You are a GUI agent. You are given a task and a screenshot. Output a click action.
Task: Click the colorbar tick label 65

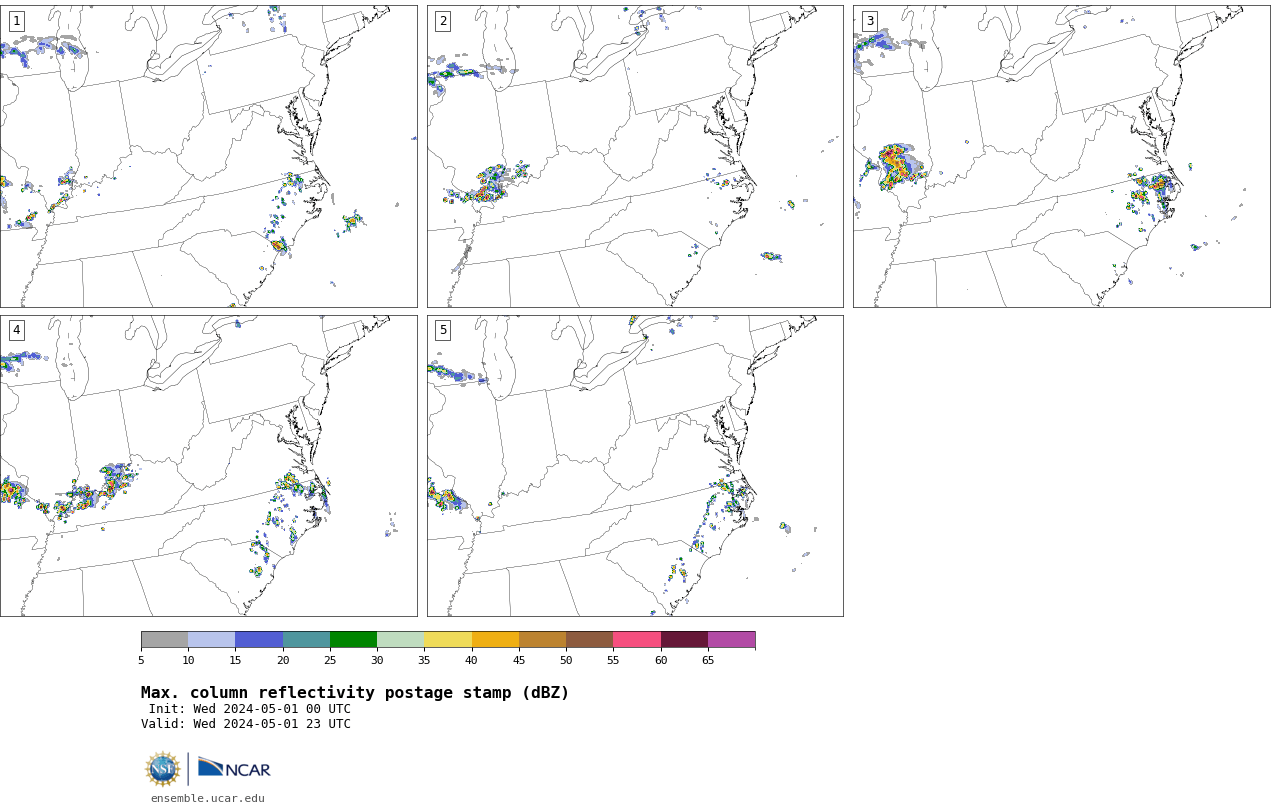pyautogui.click(x=708, y=660)
